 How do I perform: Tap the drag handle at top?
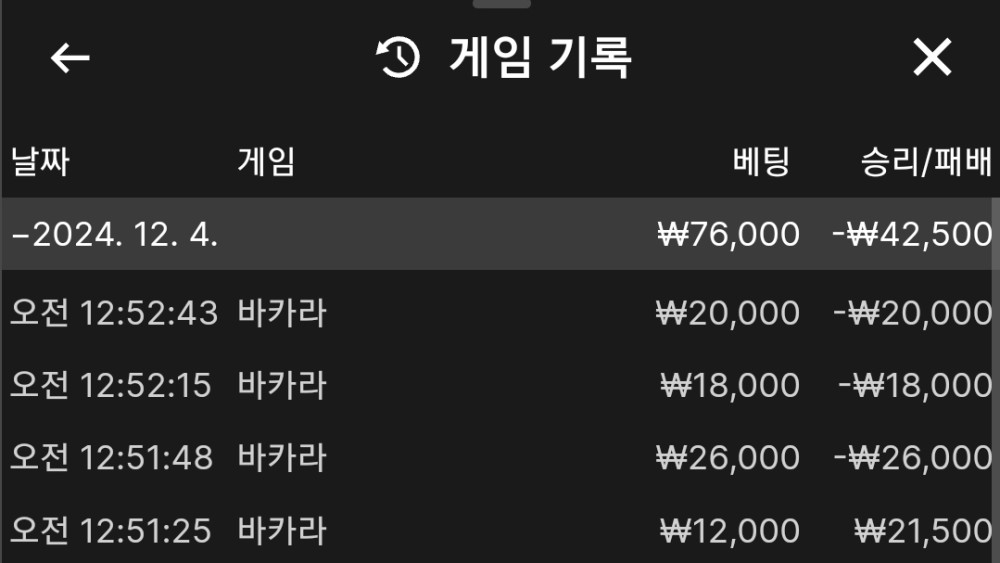pyautogui.click(x=502, y=4)
